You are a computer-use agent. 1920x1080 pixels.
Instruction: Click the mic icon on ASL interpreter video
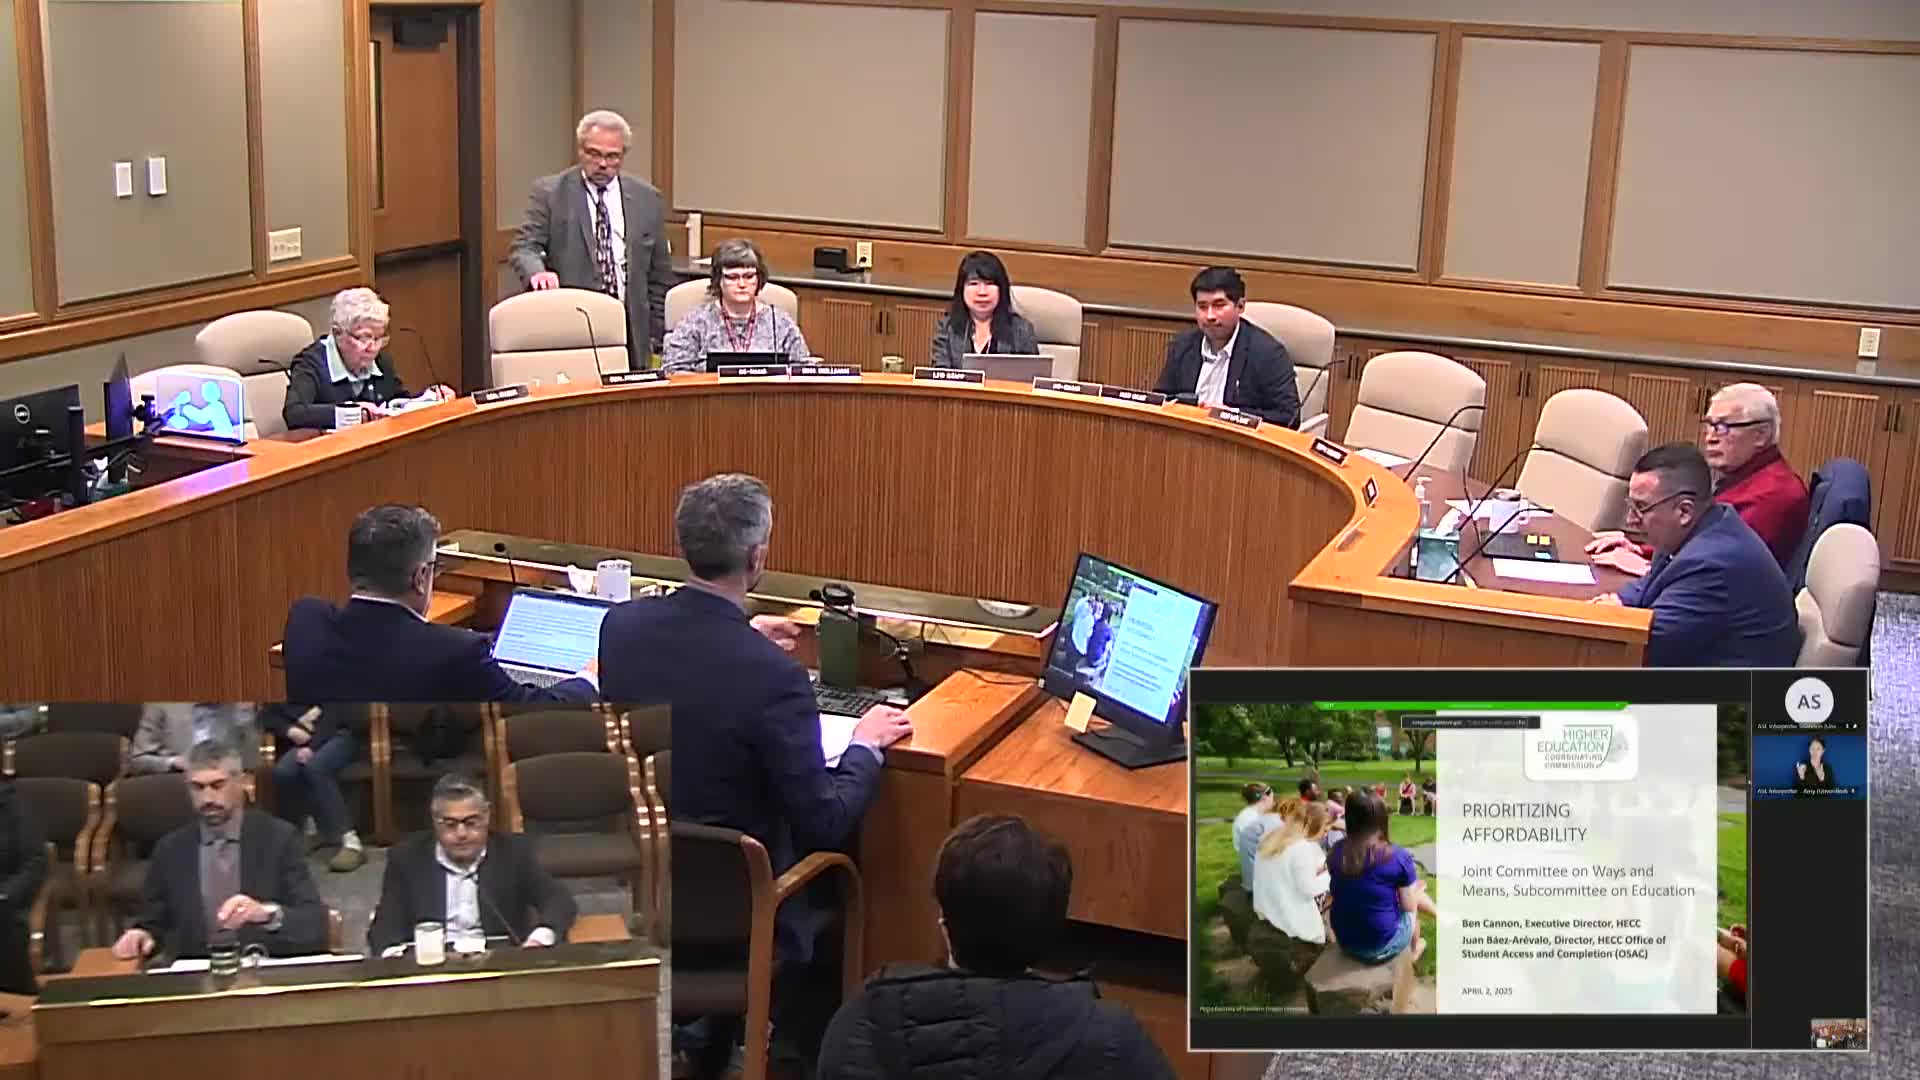[1853, 791]
